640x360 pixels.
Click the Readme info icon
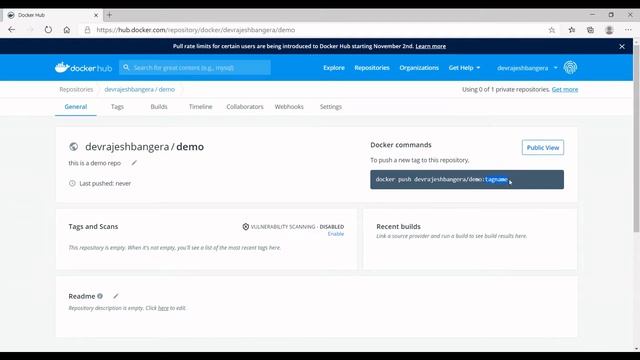pos(100,296)
